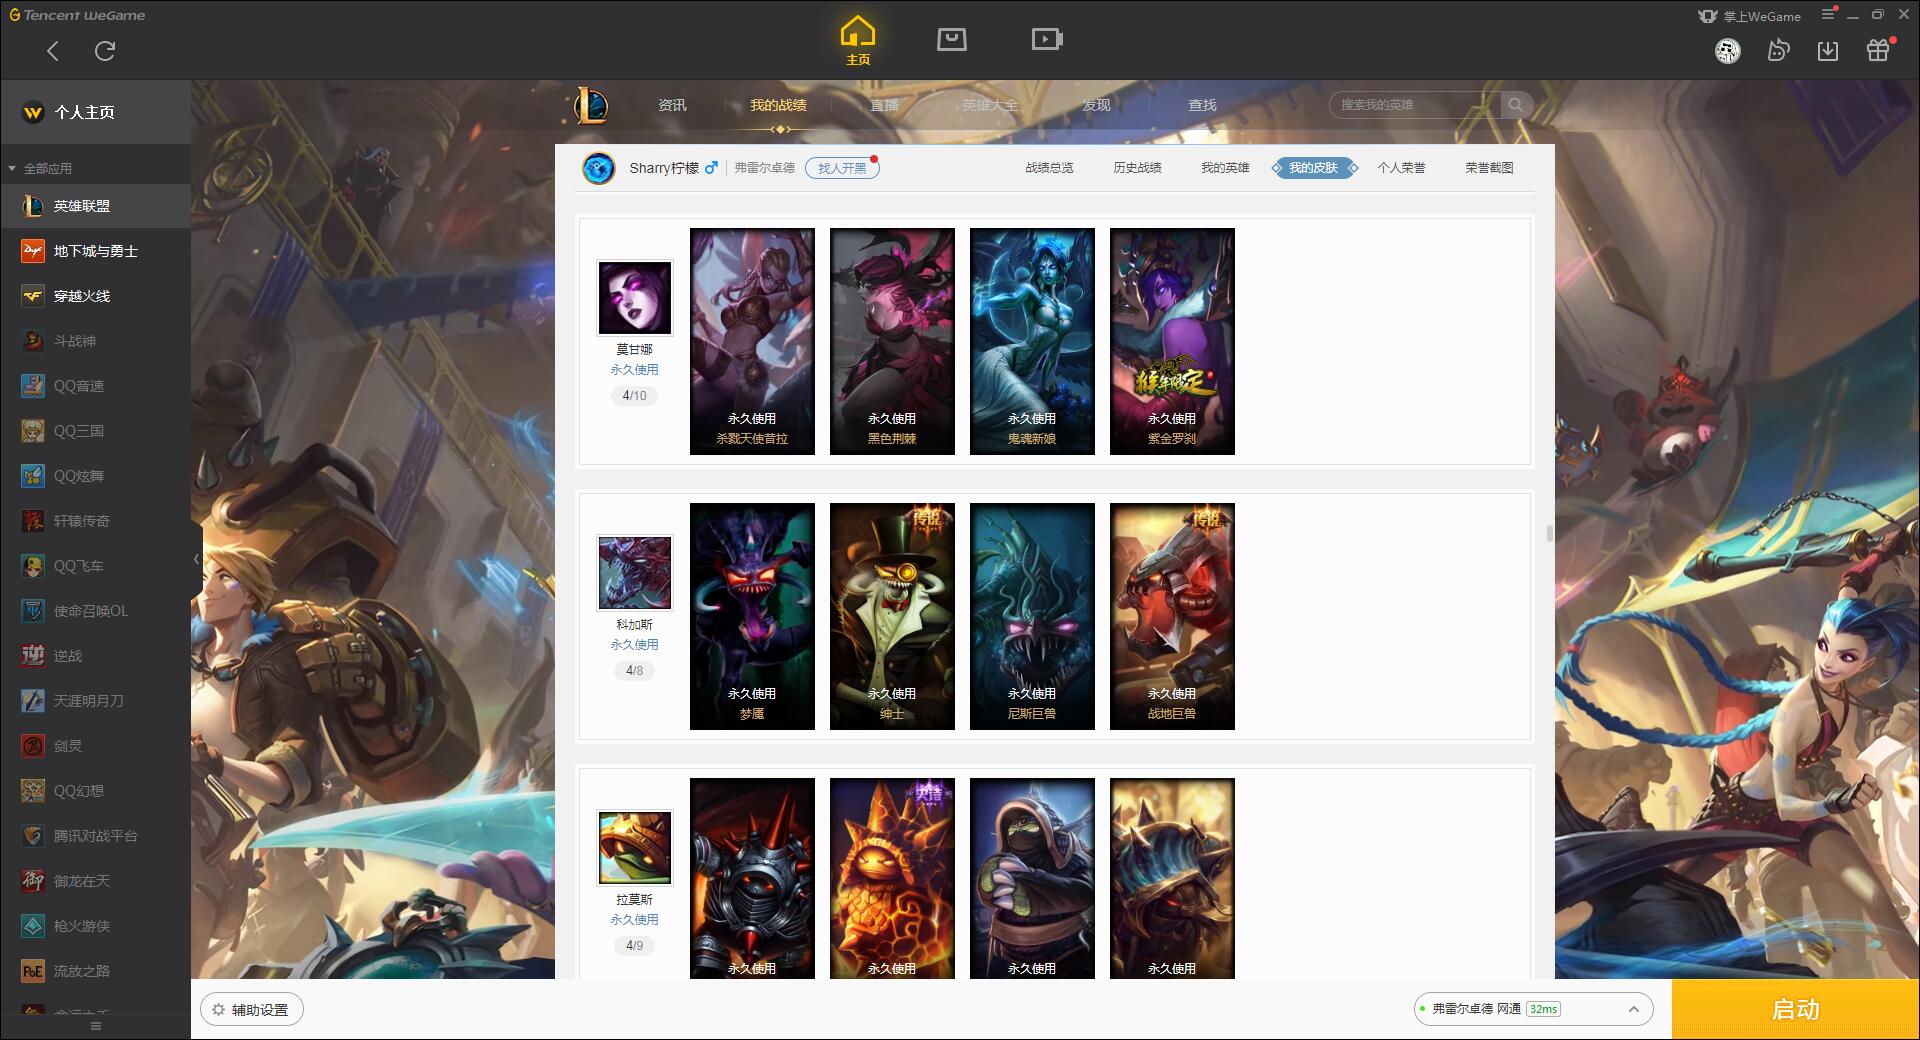The image size is (1920, 1040).
Task: Go back with the left arrow icon
Action: [x=53, y=51]
